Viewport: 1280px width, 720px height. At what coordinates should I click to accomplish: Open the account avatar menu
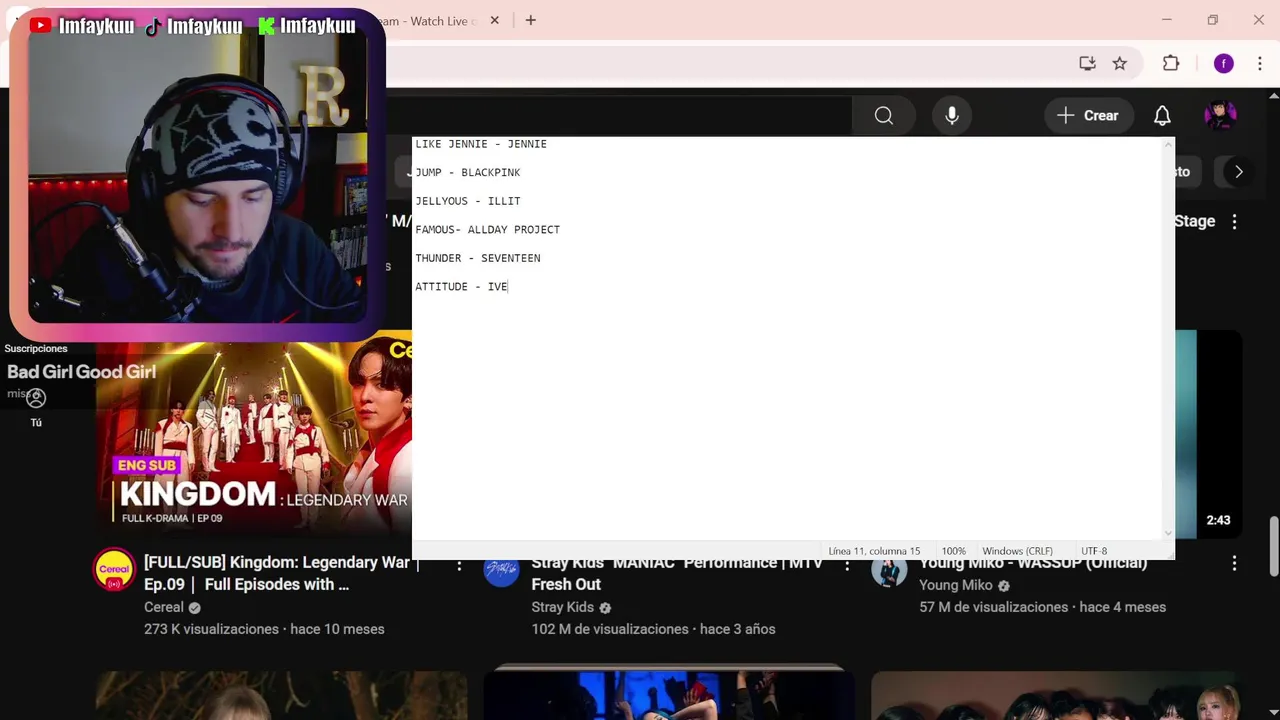(x=1220, y=116)
